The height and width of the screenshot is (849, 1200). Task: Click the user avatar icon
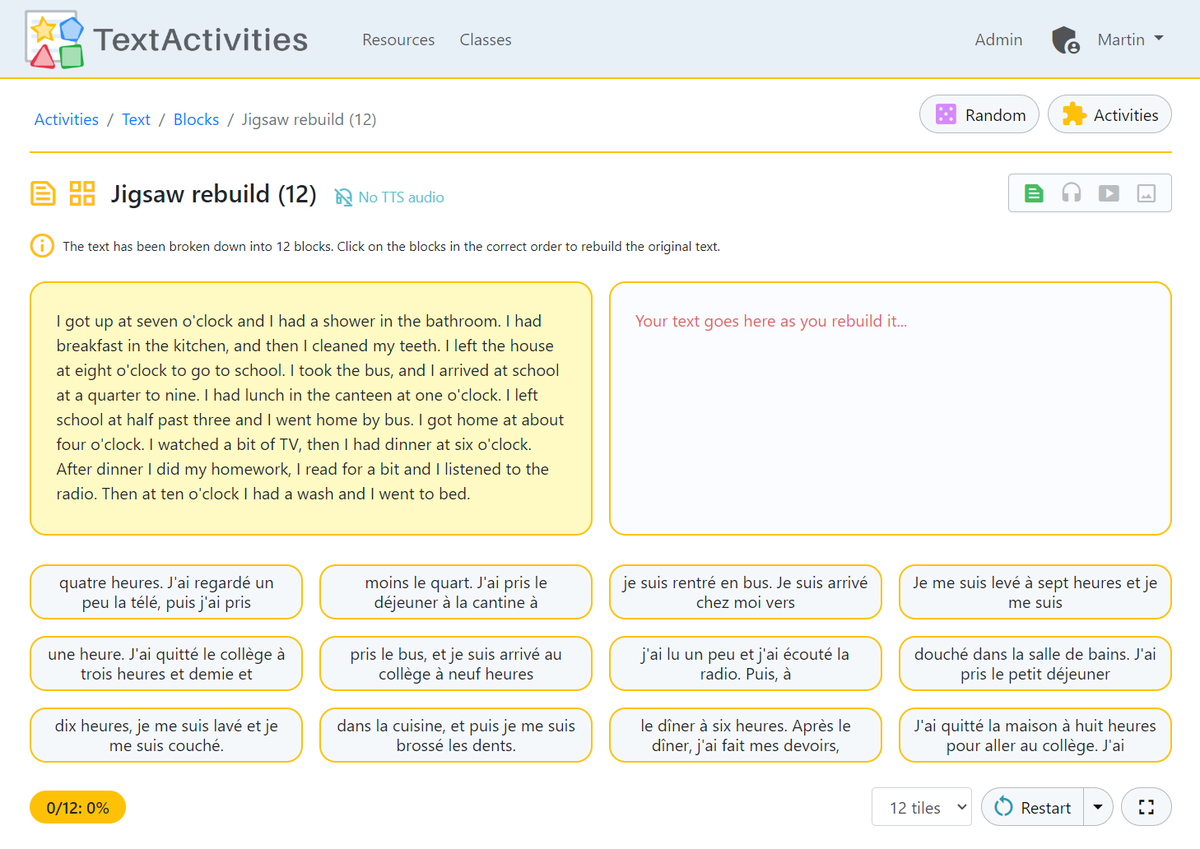[1064, 40]
